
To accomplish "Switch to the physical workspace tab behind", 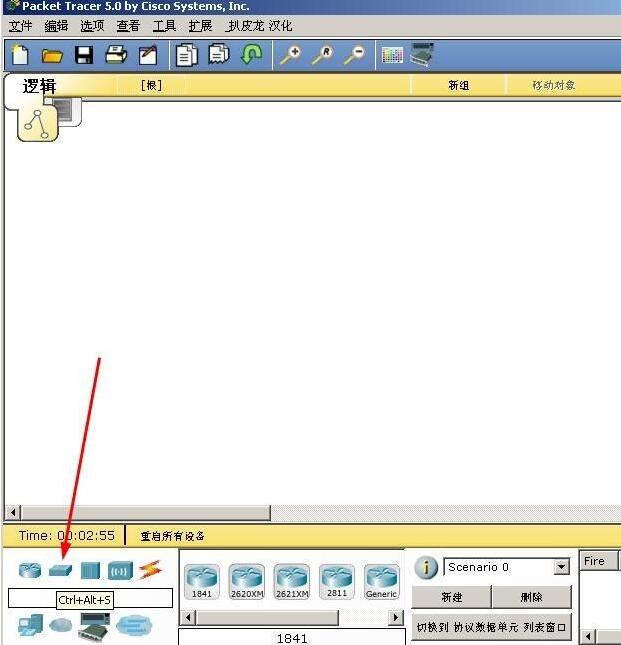I will click(68, 111).
